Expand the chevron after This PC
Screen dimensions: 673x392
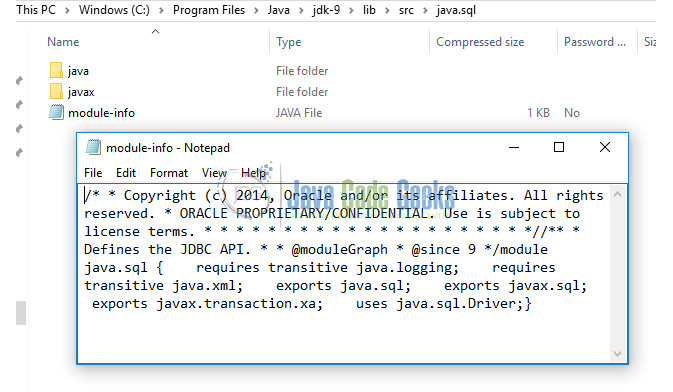[x=67, y=10]
